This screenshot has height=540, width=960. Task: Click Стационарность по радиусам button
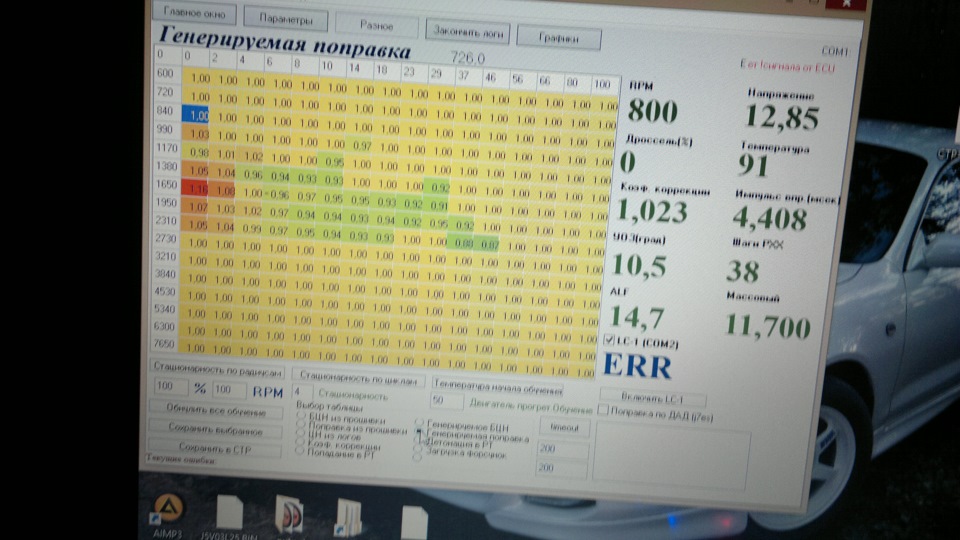point(218,370)
